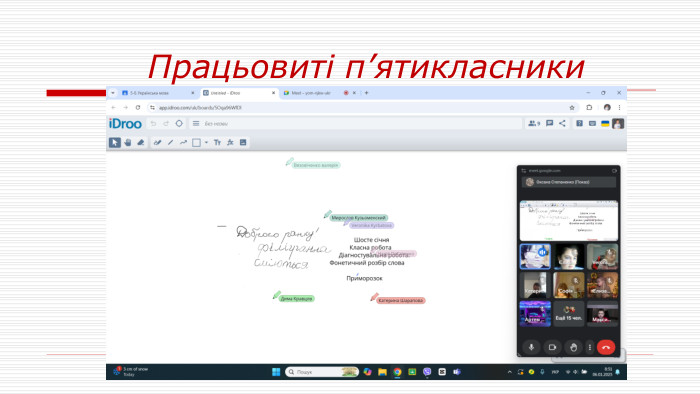Image resolution: width=700 pixels, height=394 pixels.
Task: Open the iDroo participants list
Action: point(534,124)
